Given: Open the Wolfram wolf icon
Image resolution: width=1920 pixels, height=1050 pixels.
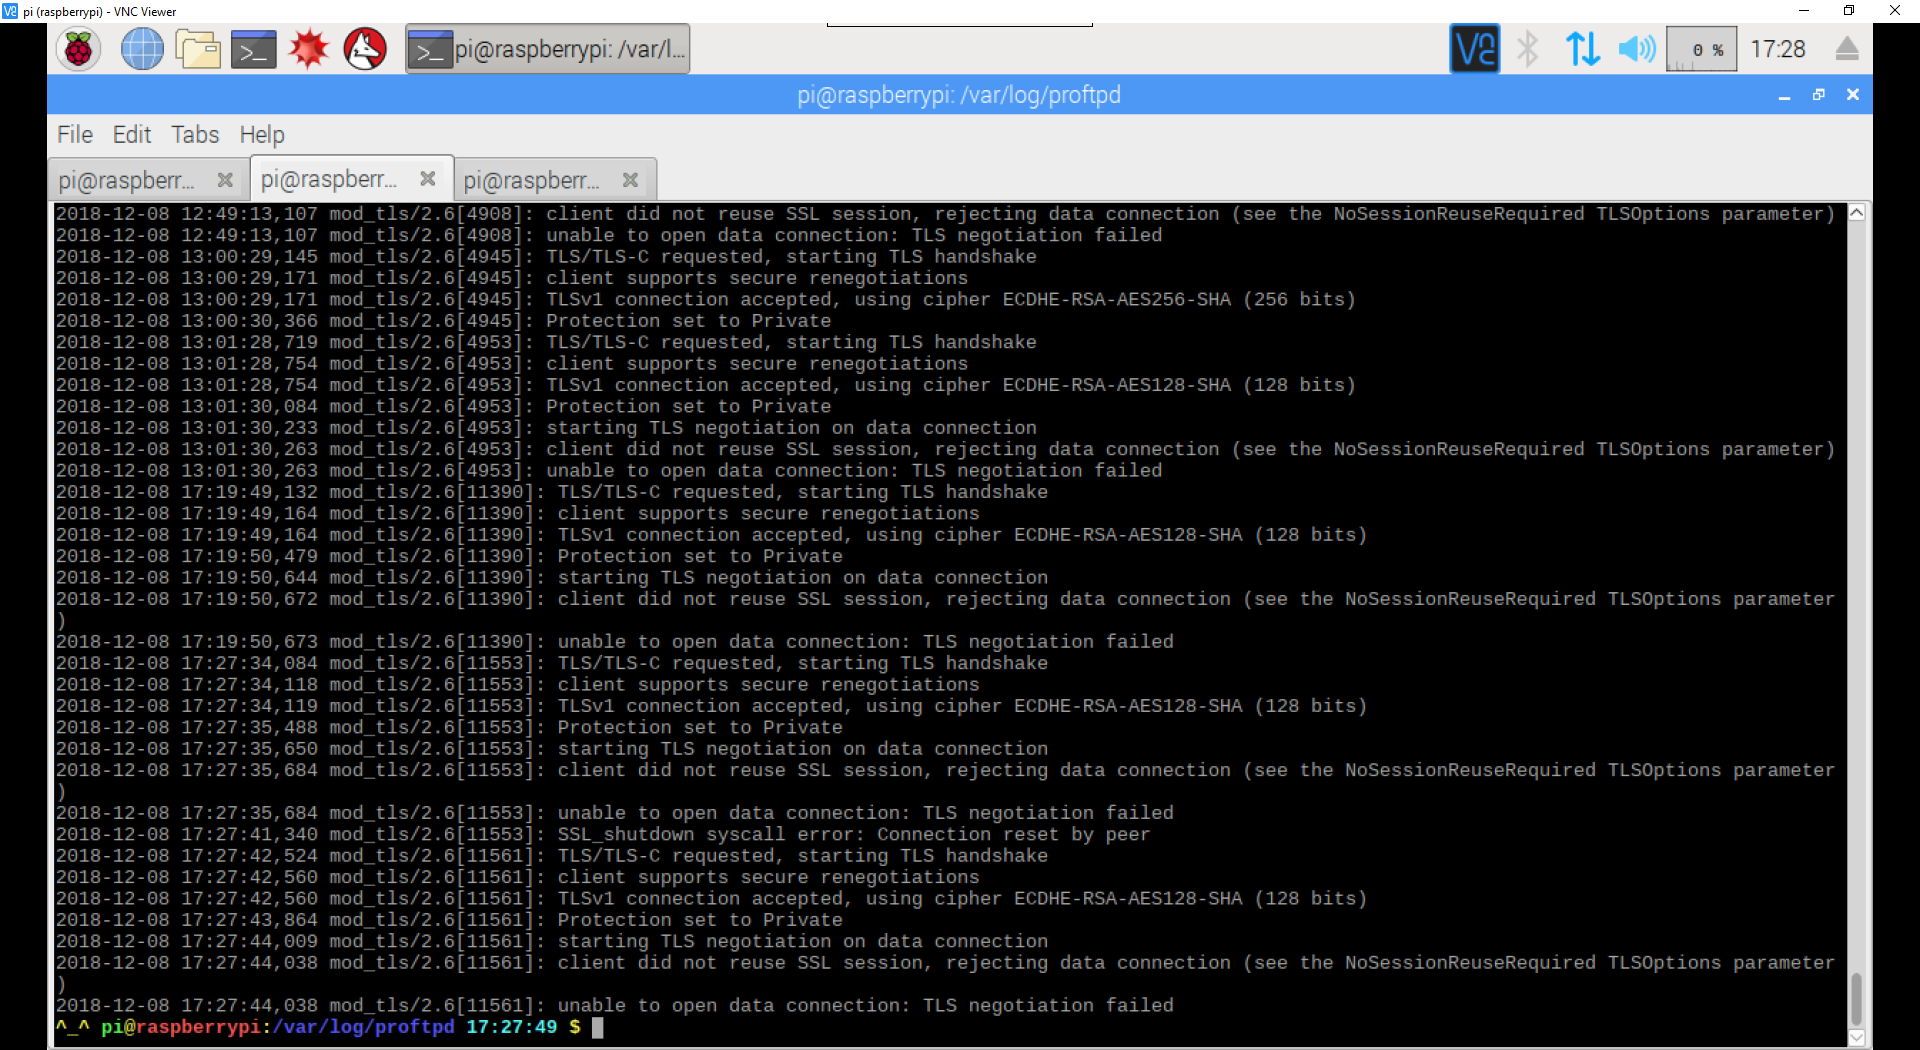Looking at the screenshot, I should [365, 49].
